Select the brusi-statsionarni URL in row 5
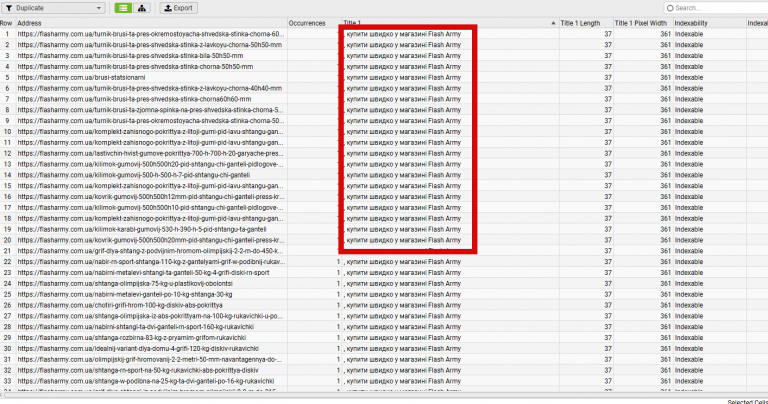 pos(81,77)
